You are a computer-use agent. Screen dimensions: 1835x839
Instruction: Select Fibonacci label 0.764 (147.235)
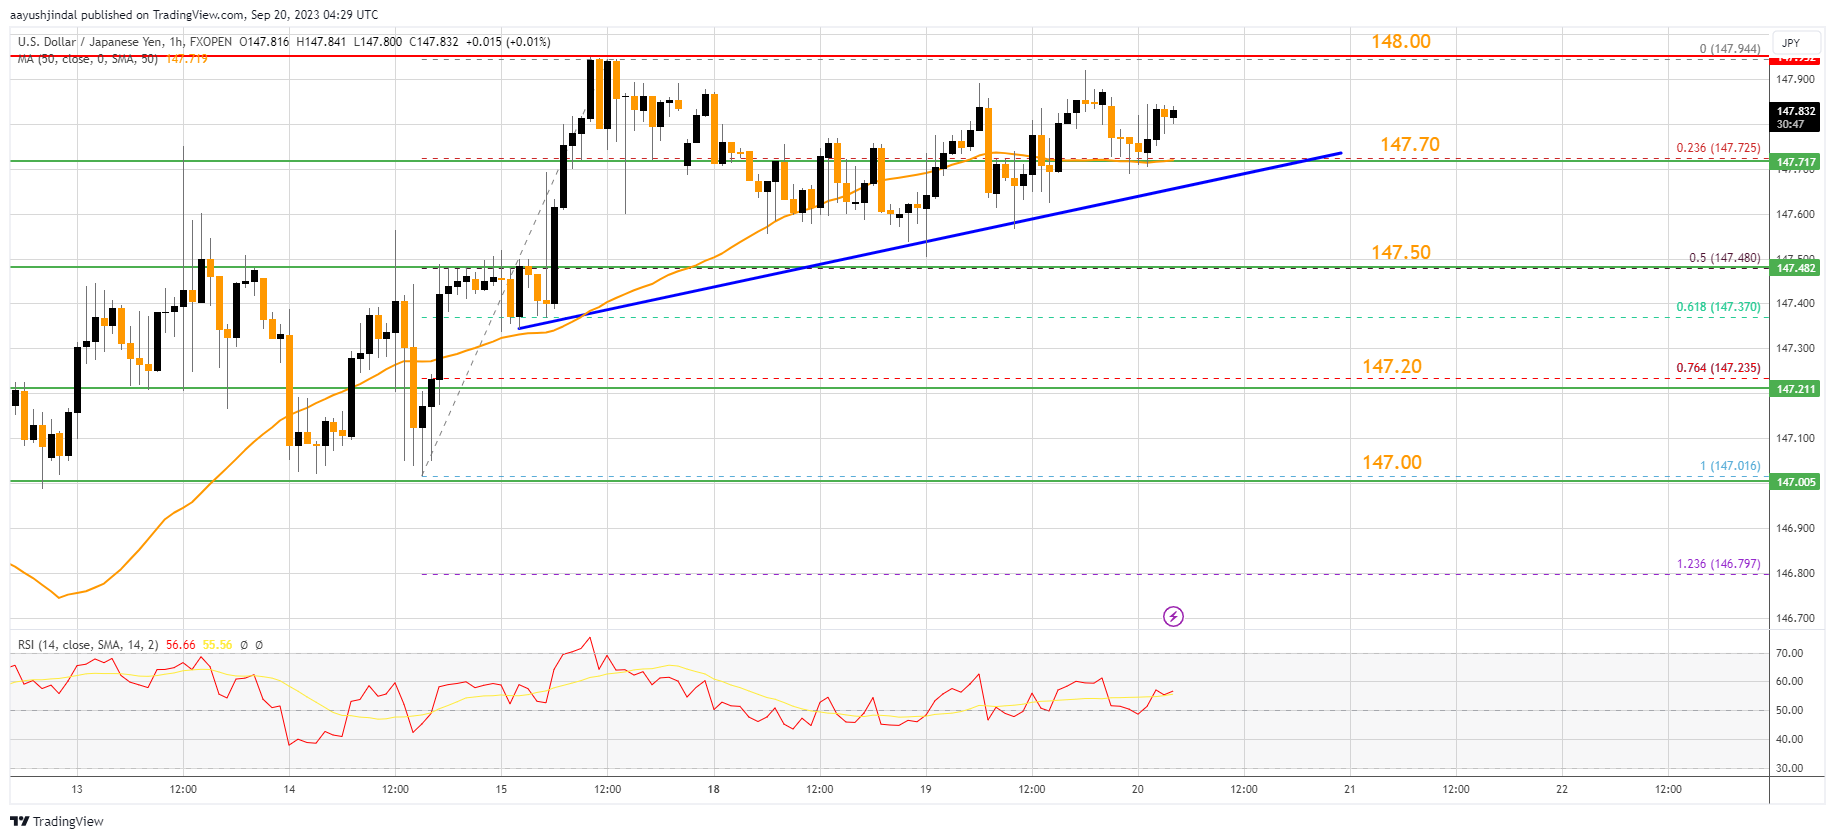(x=1718, y=368)
